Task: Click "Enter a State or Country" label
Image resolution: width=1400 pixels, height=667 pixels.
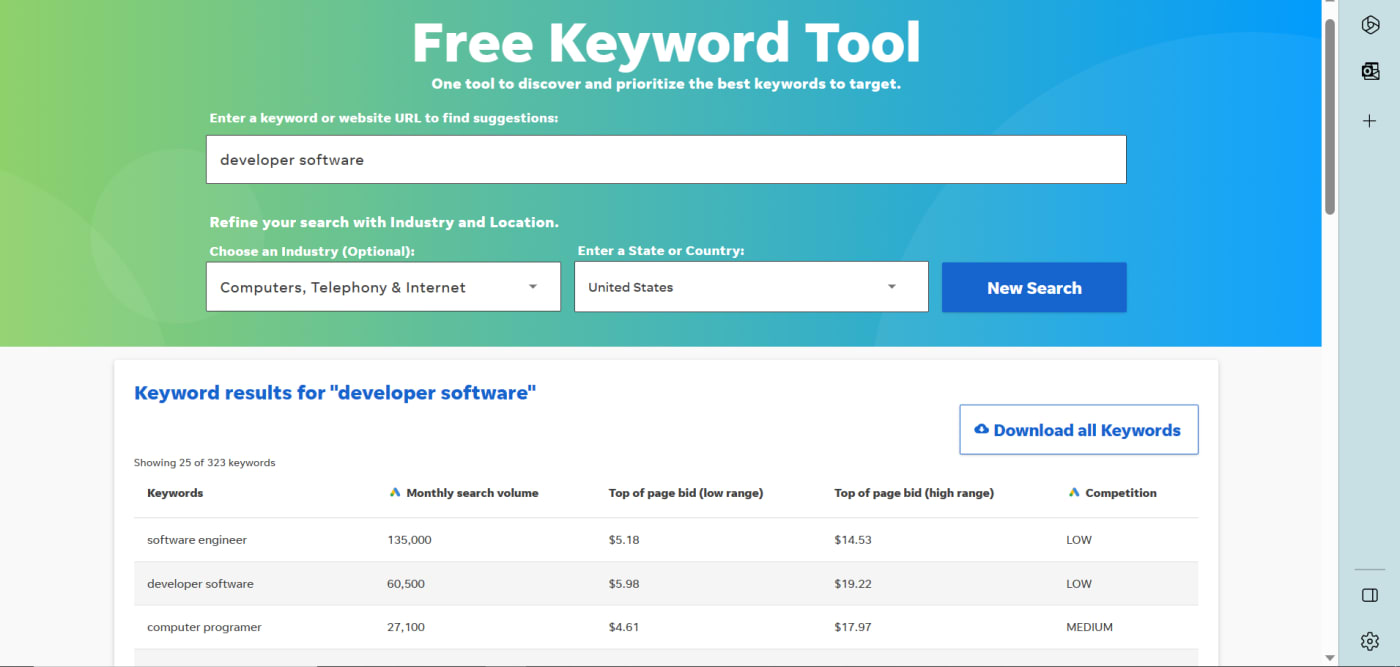Action: pyautogui.click(x=661, y=251)
